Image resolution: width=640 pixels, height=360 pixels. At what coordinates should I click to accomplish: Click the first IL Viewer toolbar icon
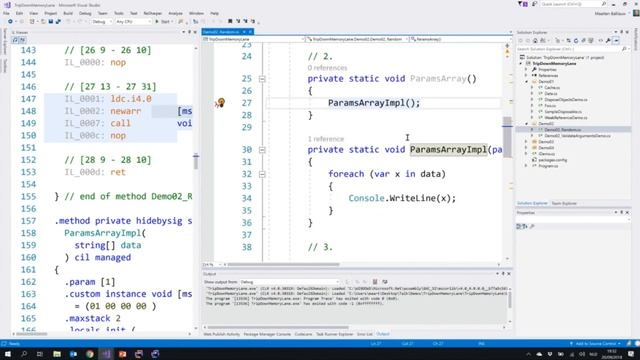[x=15, y=40]
